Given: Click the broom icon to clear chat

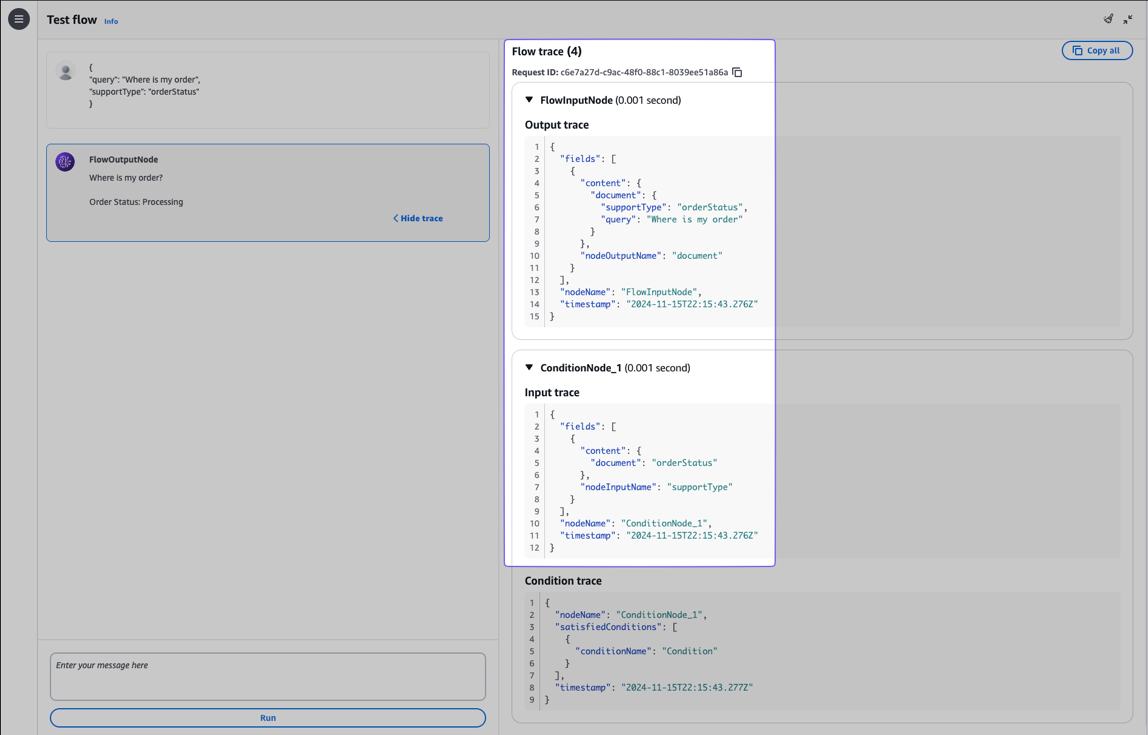Looking at the screenshot, I should [1108, 19].
